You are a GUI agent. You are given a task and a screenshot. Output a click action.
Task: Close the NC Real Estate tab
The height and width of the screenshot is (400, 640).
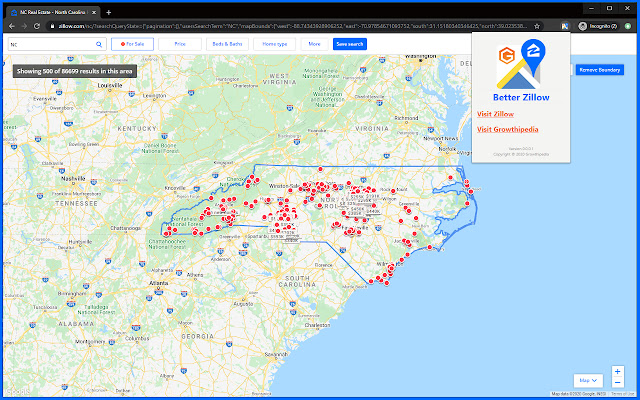[95, 12]
